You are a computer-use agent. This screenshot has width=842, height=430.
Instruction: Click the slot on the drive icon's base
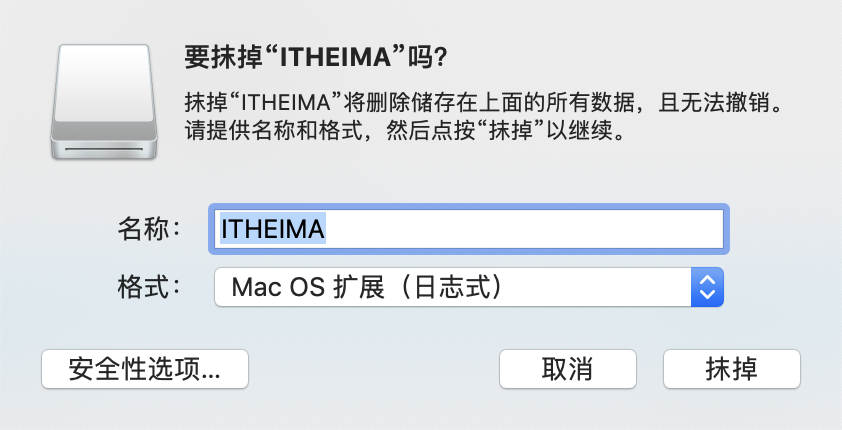coord(104,148)
